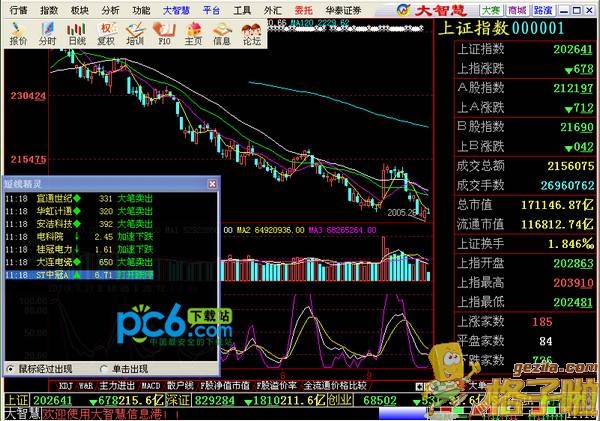Click the 成交手数 value 26960762
Image resolution: width=600 pixels, height=421 pixels.
[x=567, y=186]
